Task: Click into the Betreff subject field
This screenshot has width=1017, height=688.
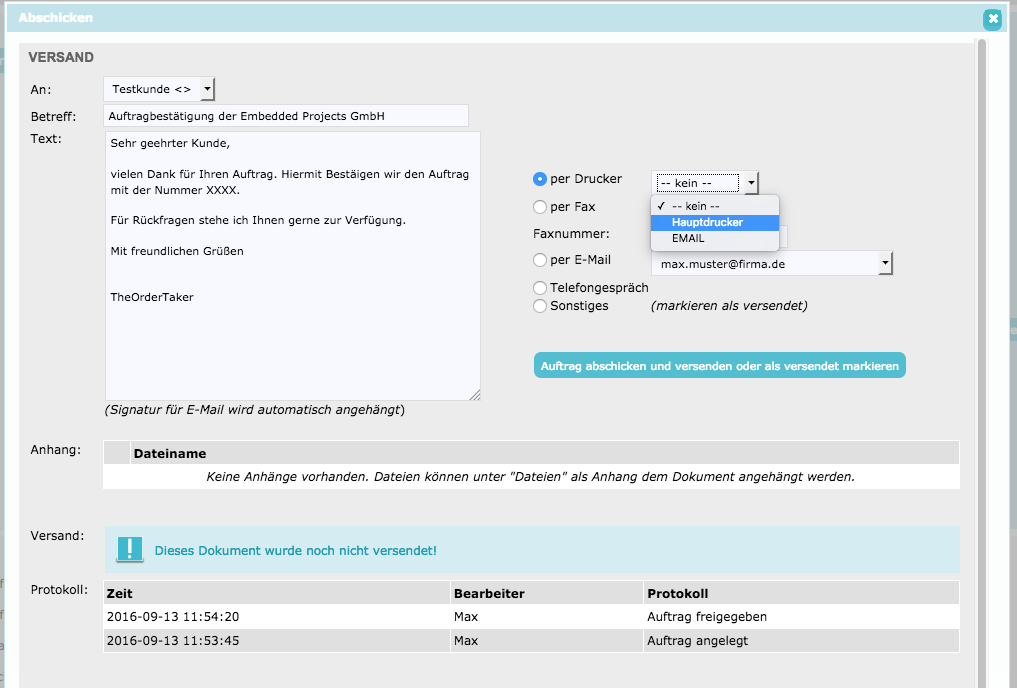Action: click(x=286, y=116)
